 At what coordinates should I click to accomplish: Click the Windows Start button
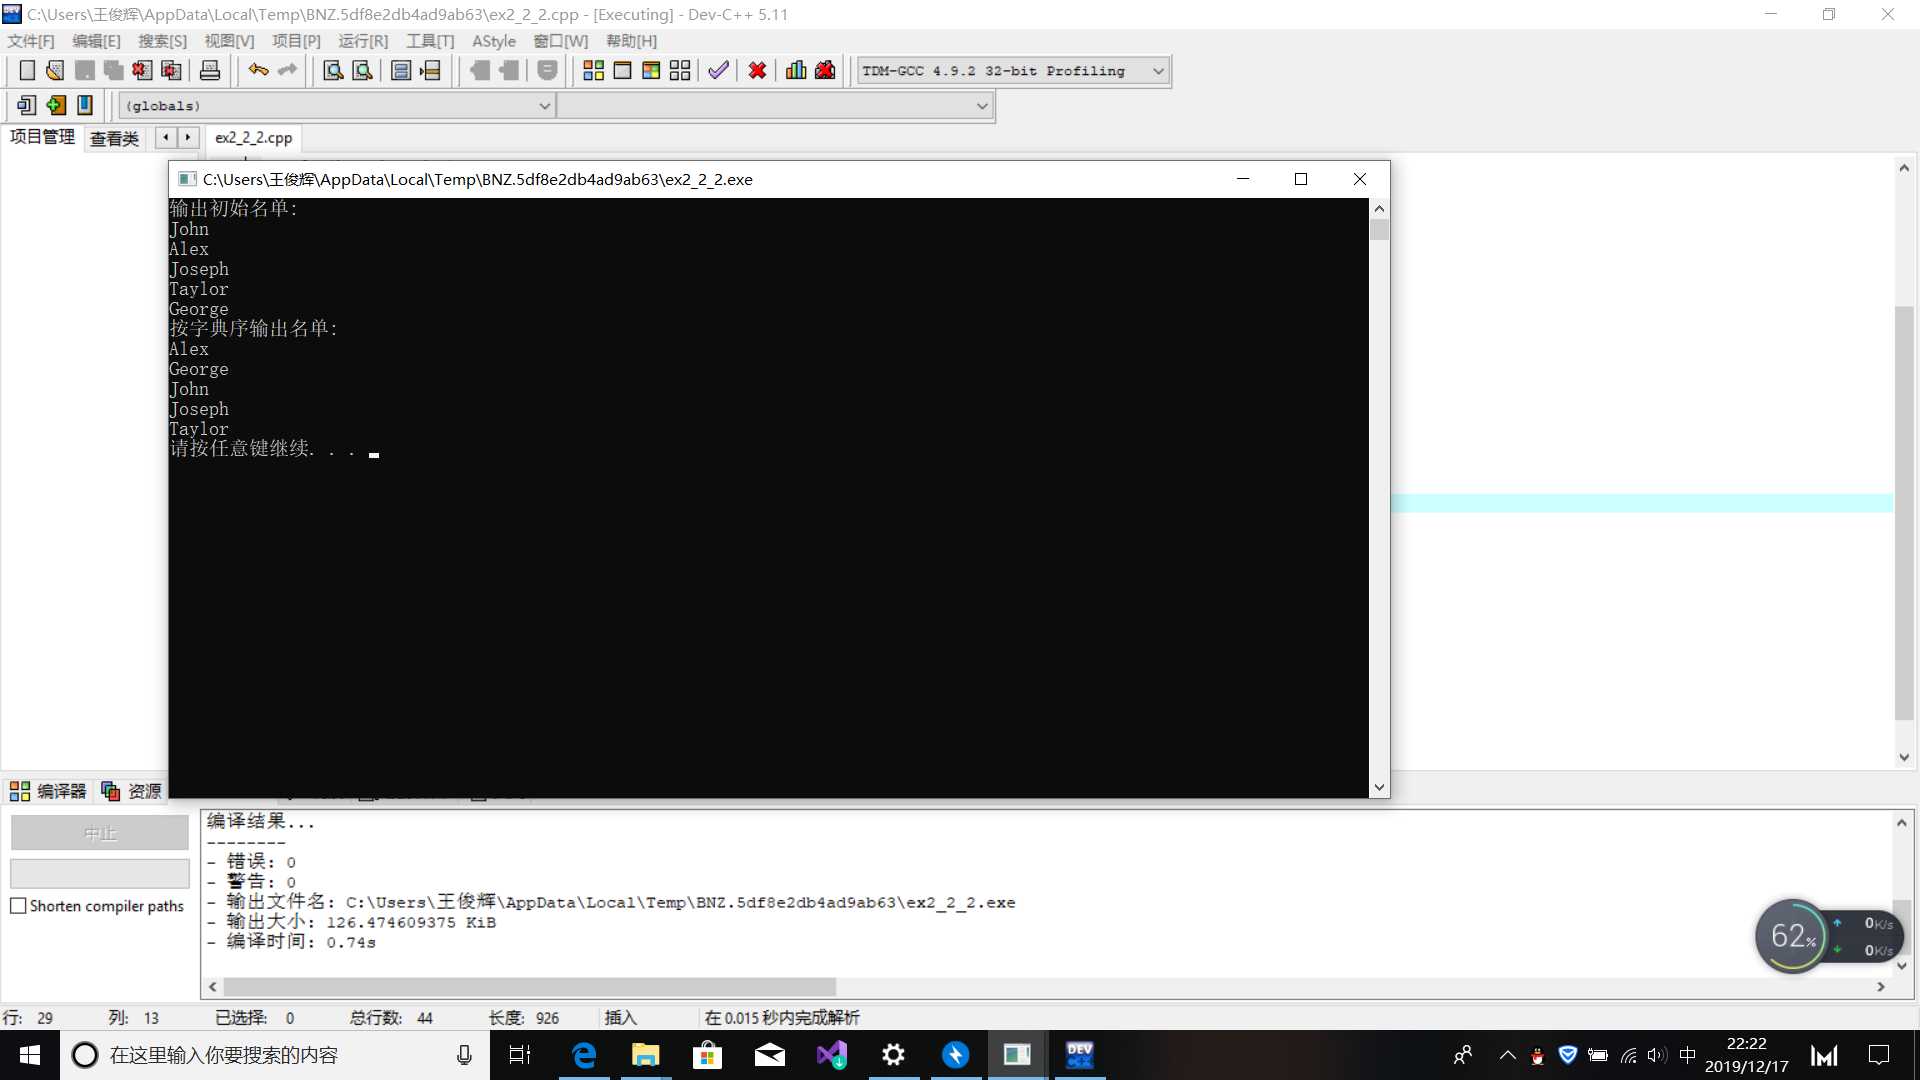[30, 1055]
